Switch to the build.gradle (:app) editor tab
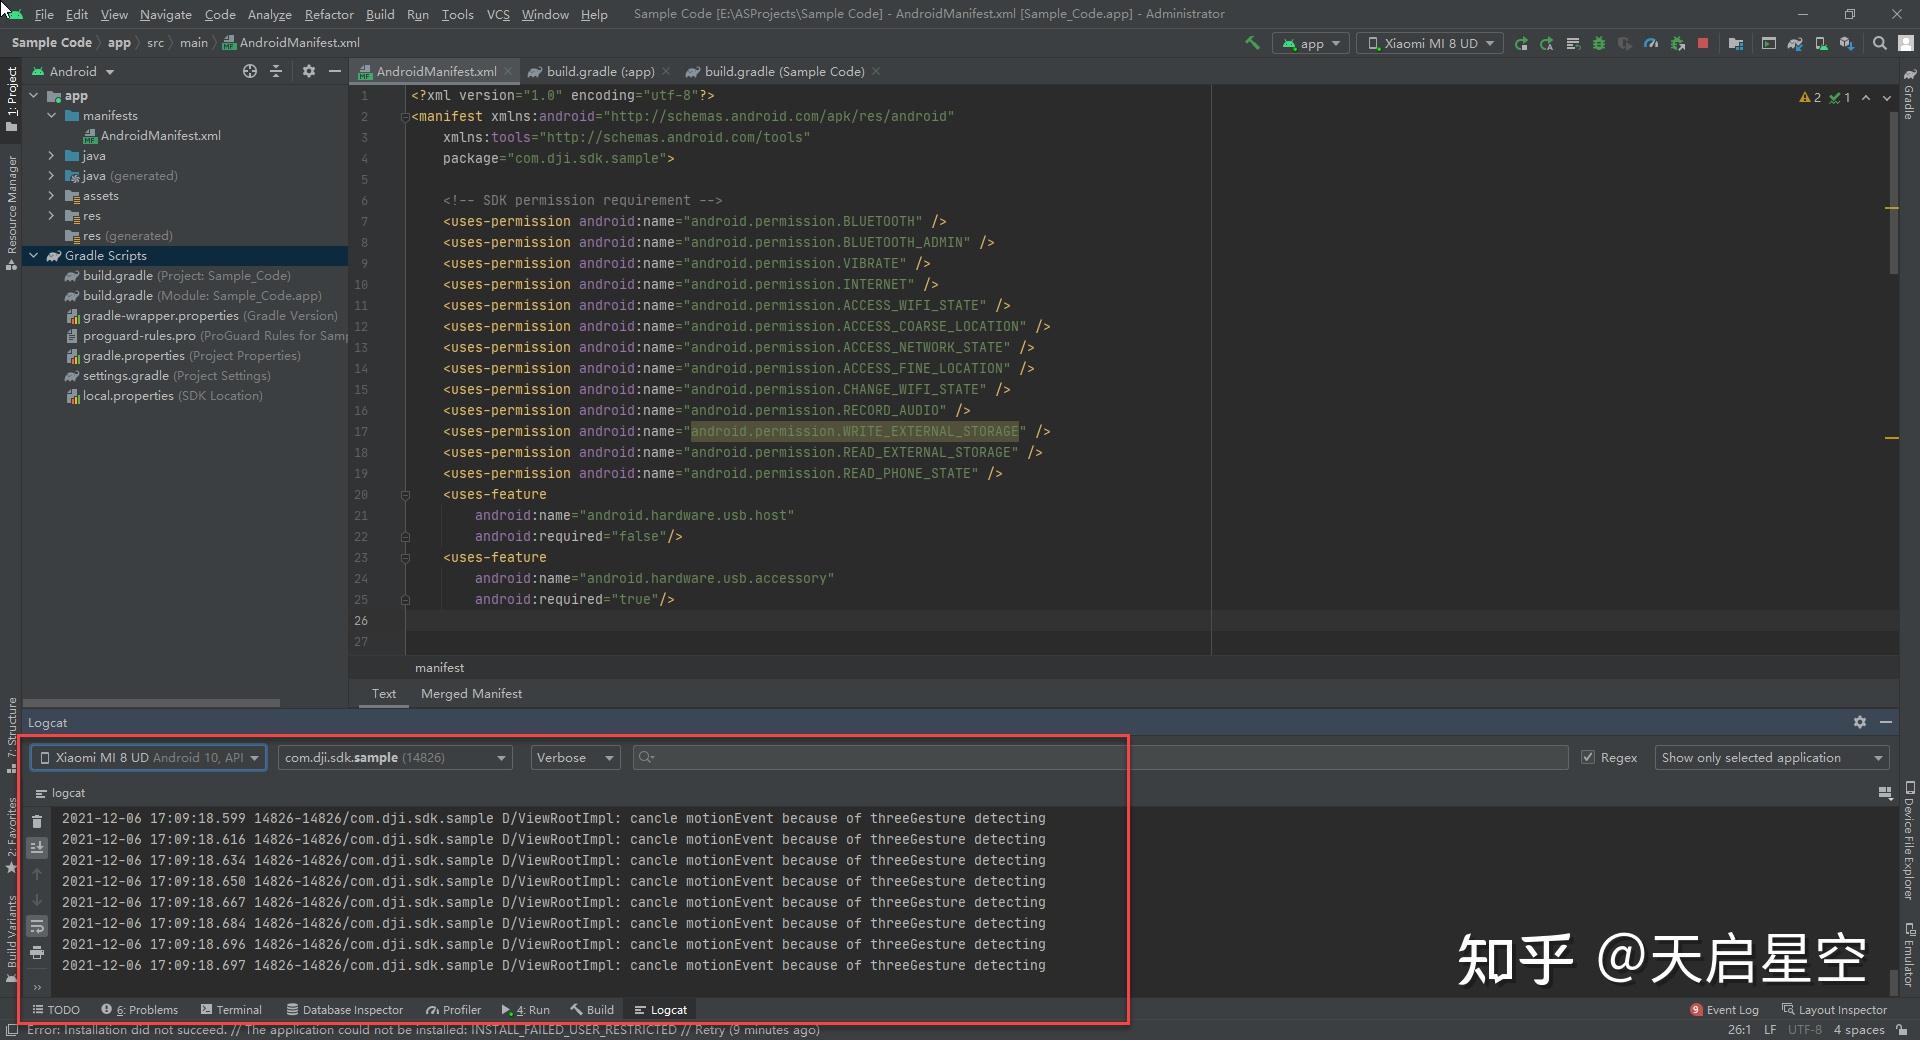This screenshot has height=1040, width=1920. 600,72
